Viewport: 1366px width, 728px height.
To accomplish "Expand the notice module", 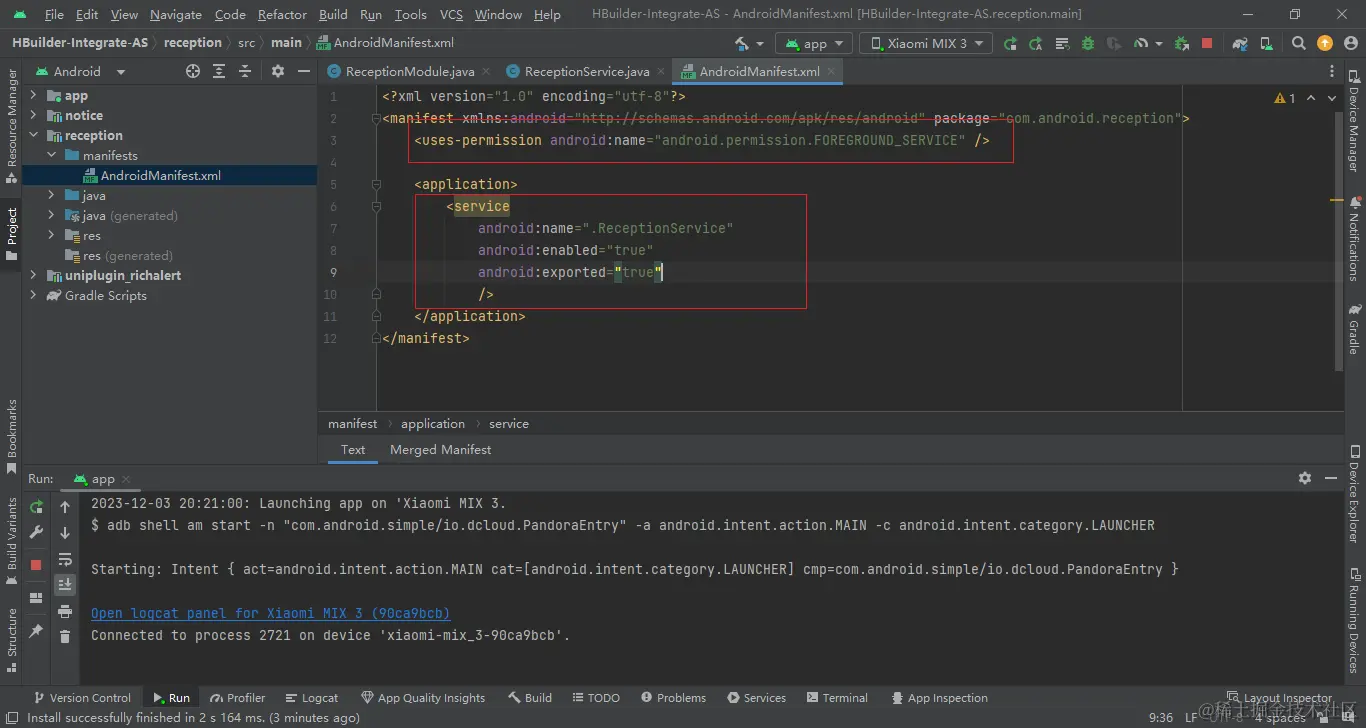I will tap(34, 116).
